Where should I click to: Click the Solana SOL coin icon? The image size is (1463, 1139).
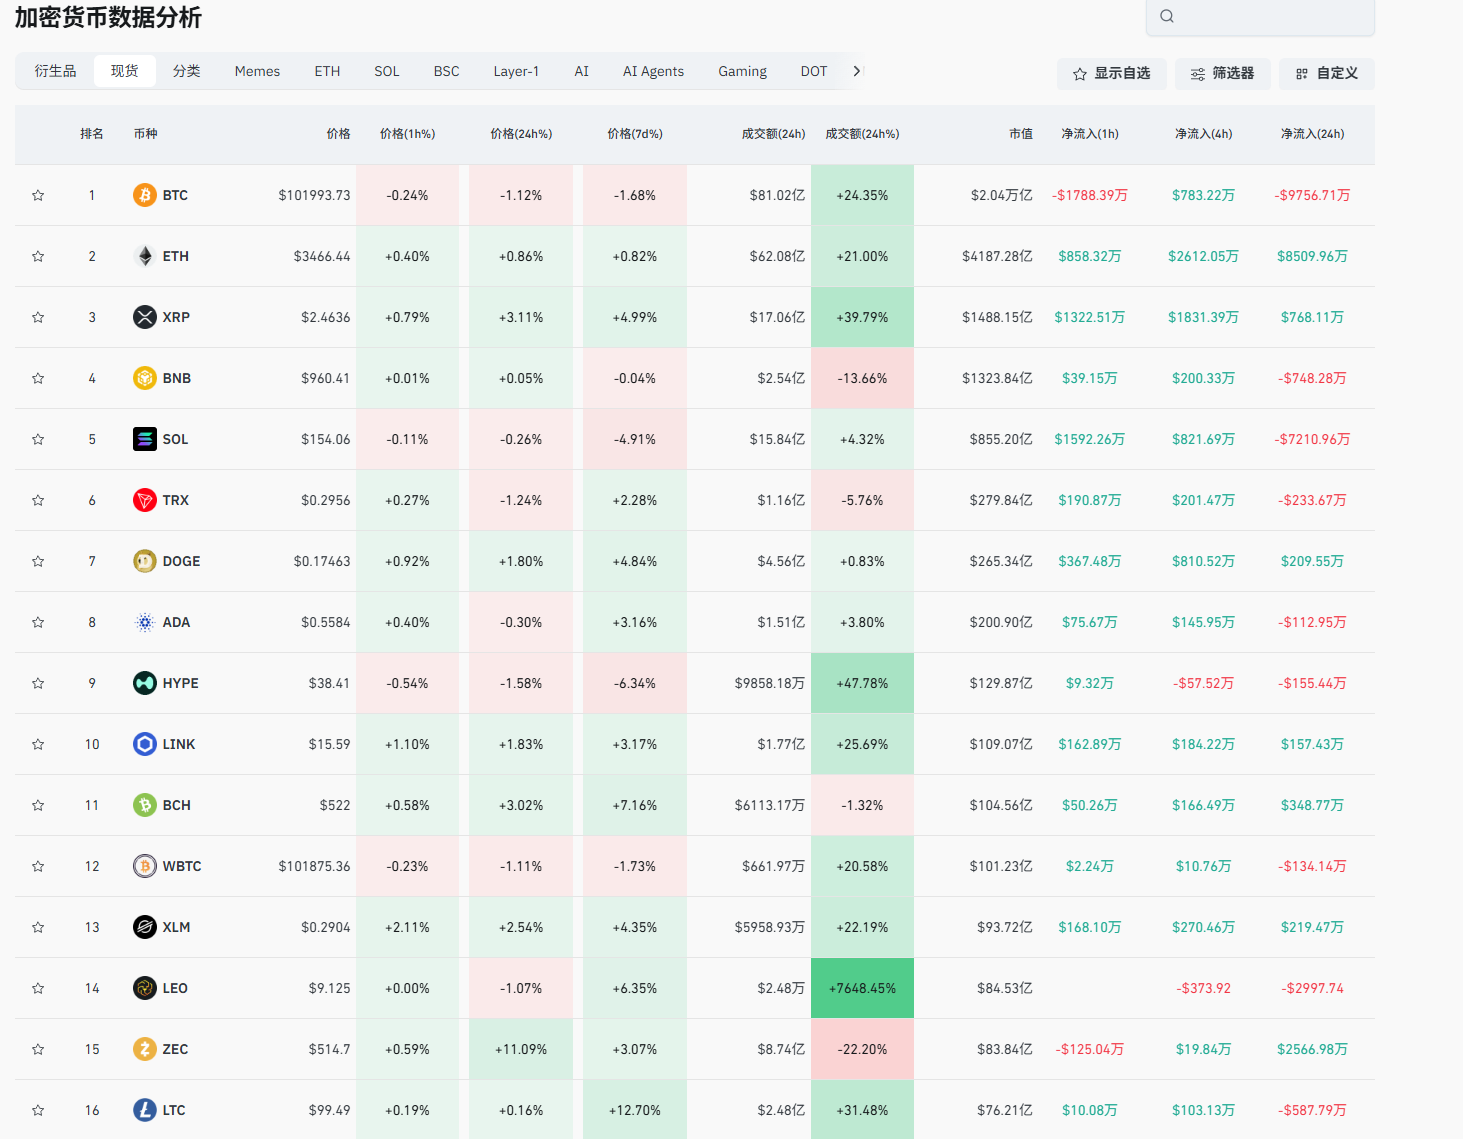[145, 439]
